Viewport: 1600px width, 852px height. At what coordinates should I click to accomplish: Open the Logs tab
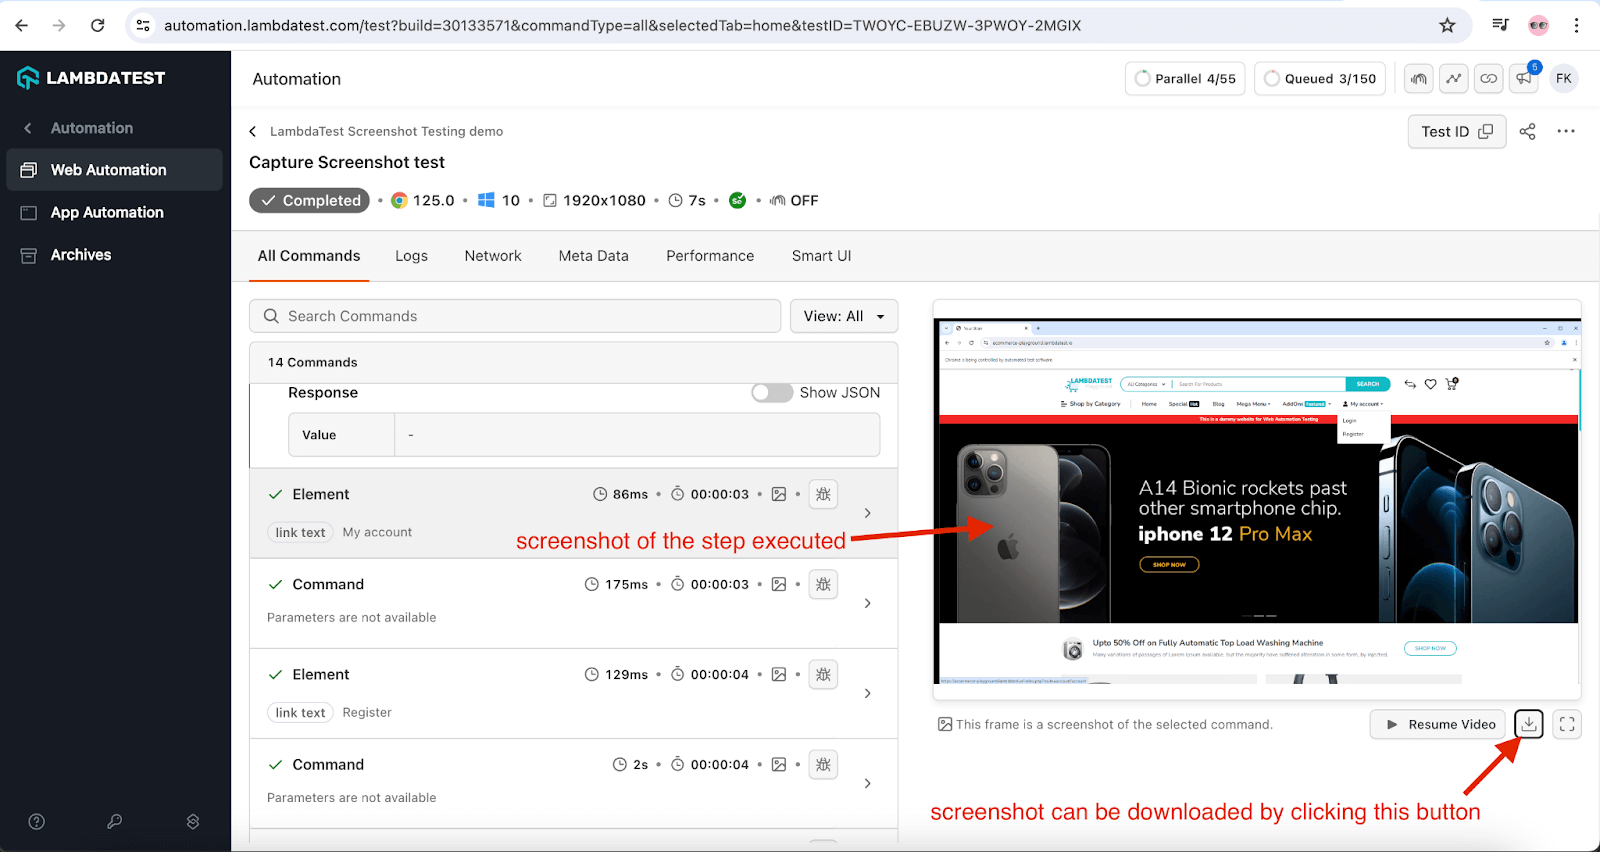[x=411, y=256]
